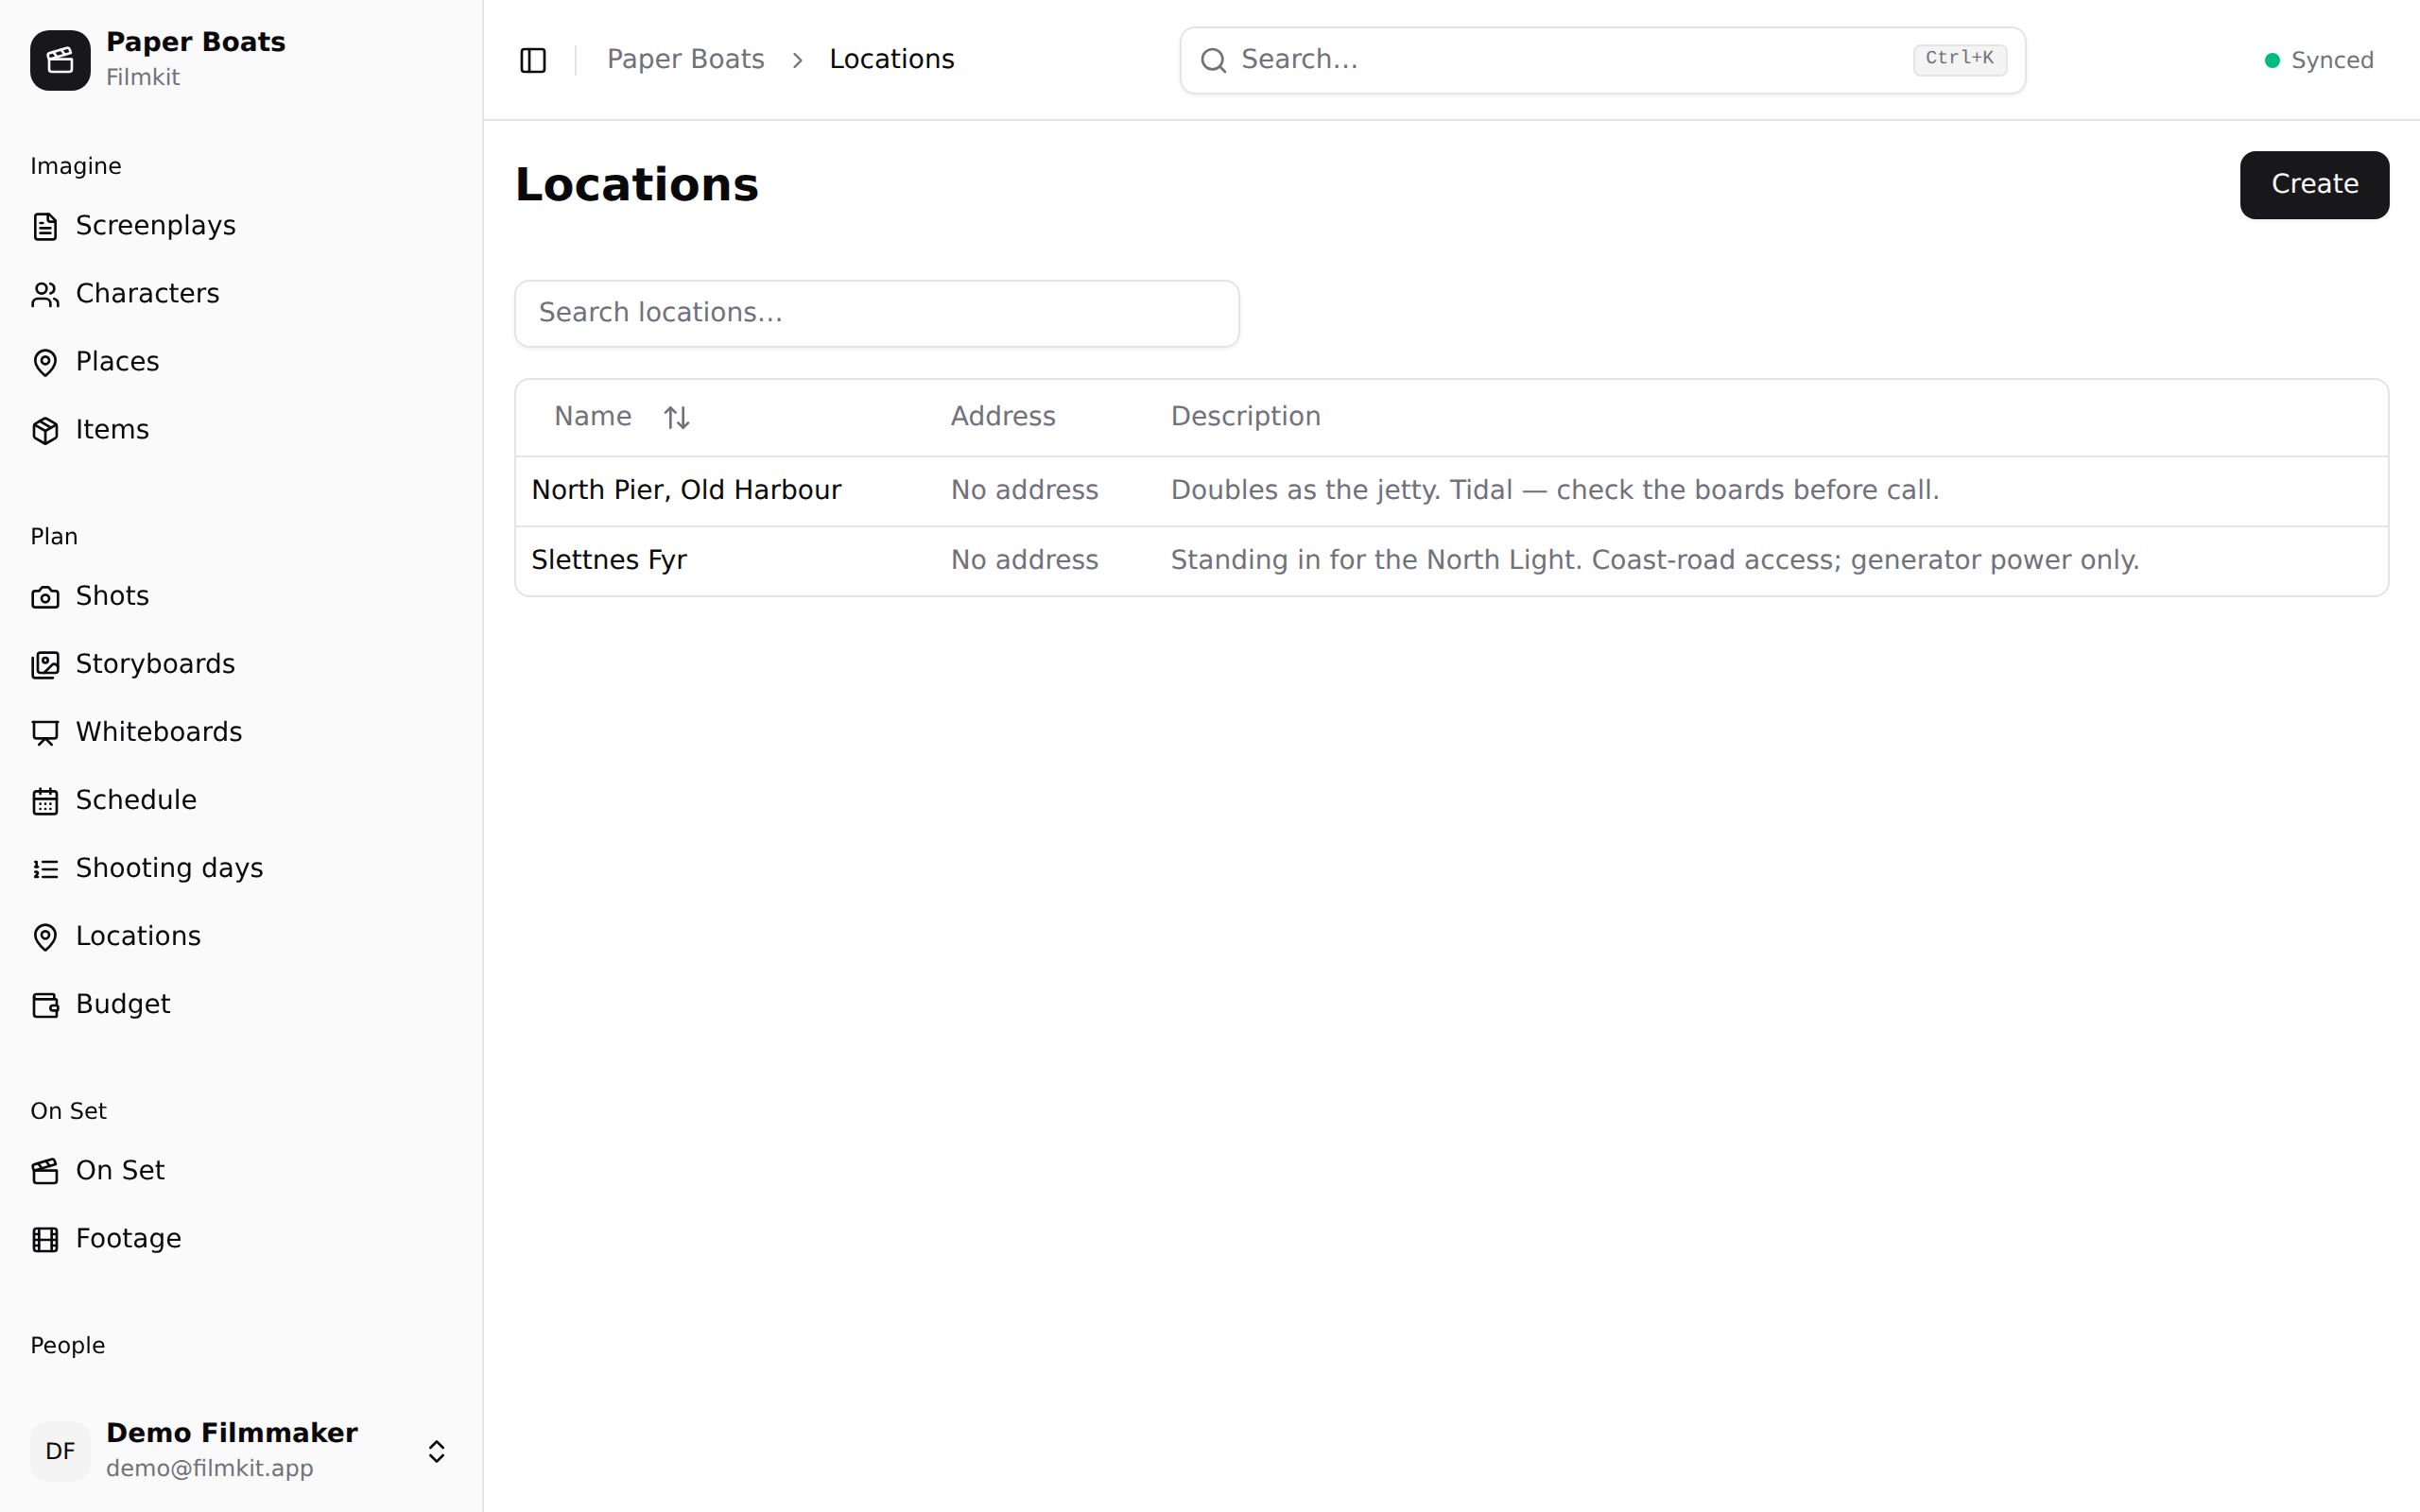Click the green Synced status dot
The image size is (2420, 1512).
point(2272,60)
